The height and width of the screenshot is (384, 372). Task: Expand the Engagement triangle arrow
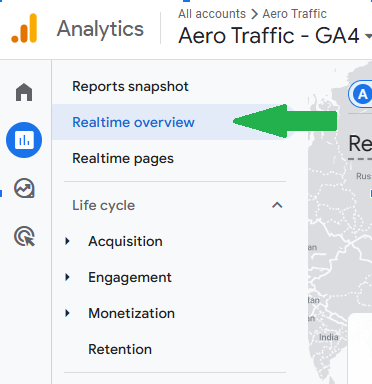(68, 277)
